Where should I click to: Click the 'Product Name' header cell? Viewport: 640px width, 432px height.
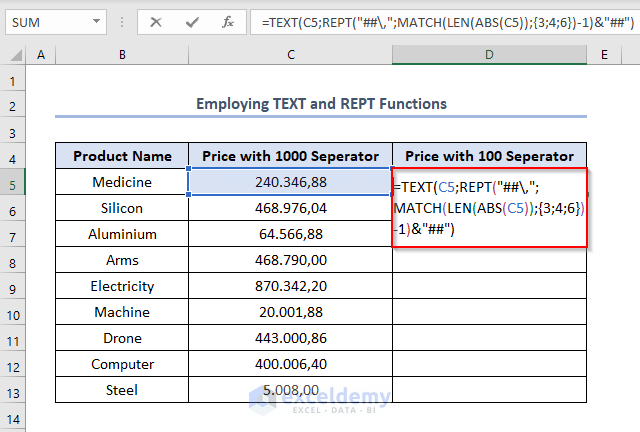pos(122,156)
